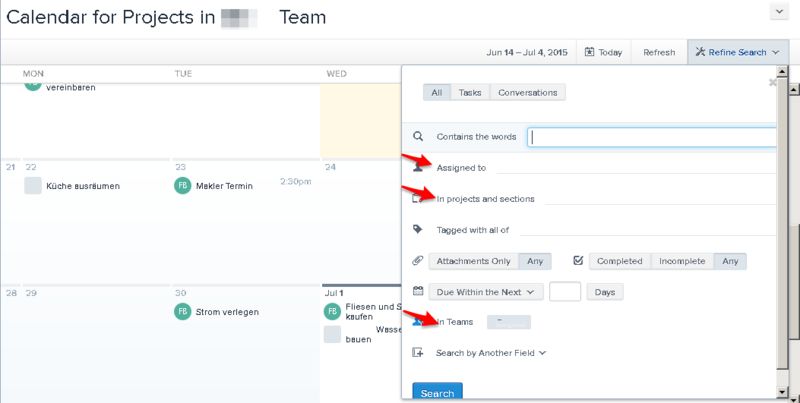Click the paperclip attachments icon
800x403 pixels.
point(418,261)
